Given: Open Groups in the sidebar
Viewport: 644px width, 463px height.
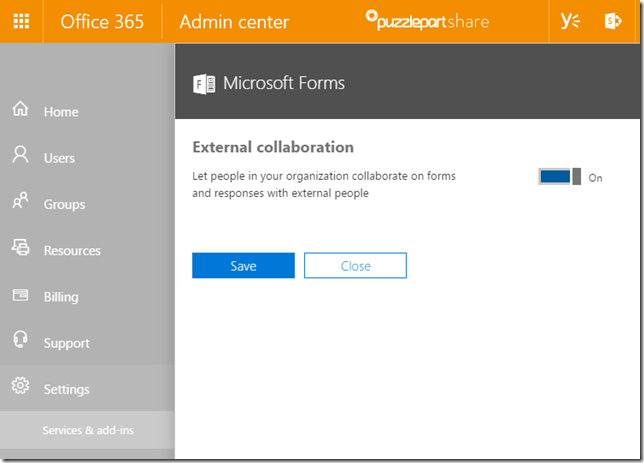Looking at the screenshot, I should pyautogui.click(x=87, y=204).
